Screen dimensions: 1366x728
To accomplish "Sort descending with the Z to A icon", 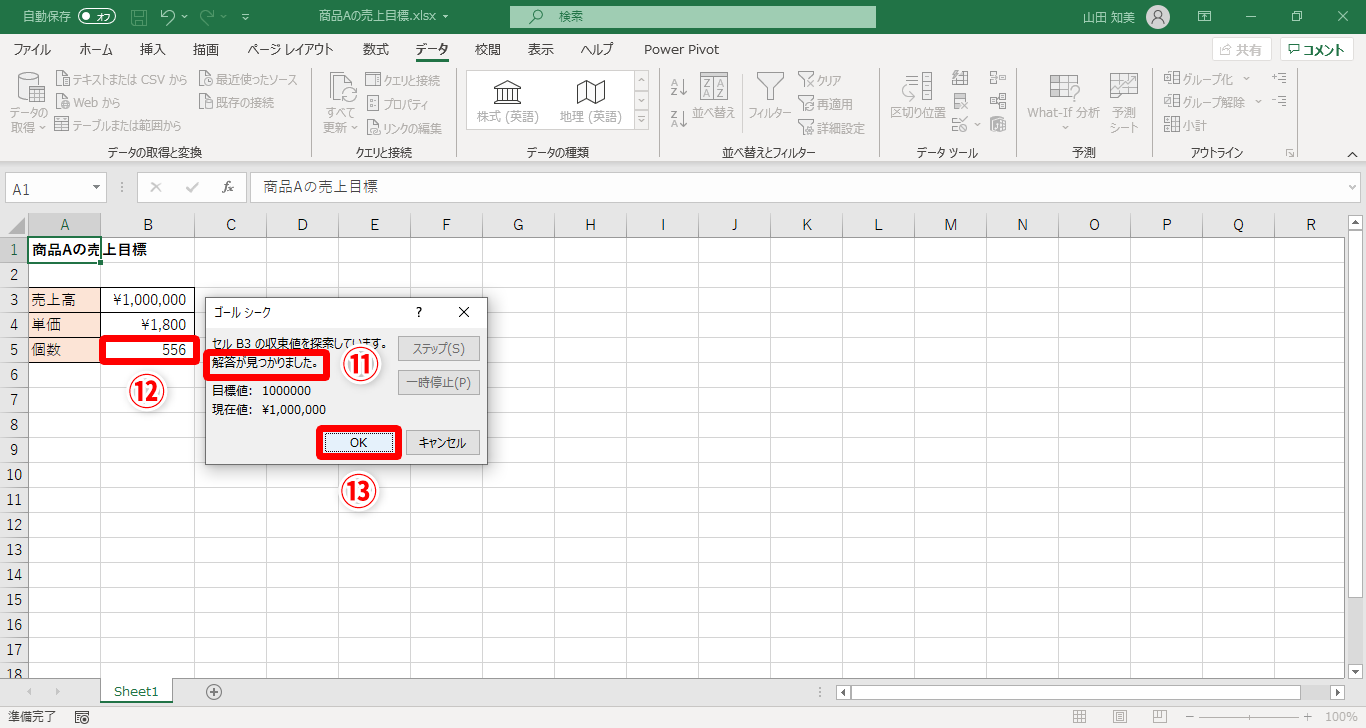I will (678, 118).
